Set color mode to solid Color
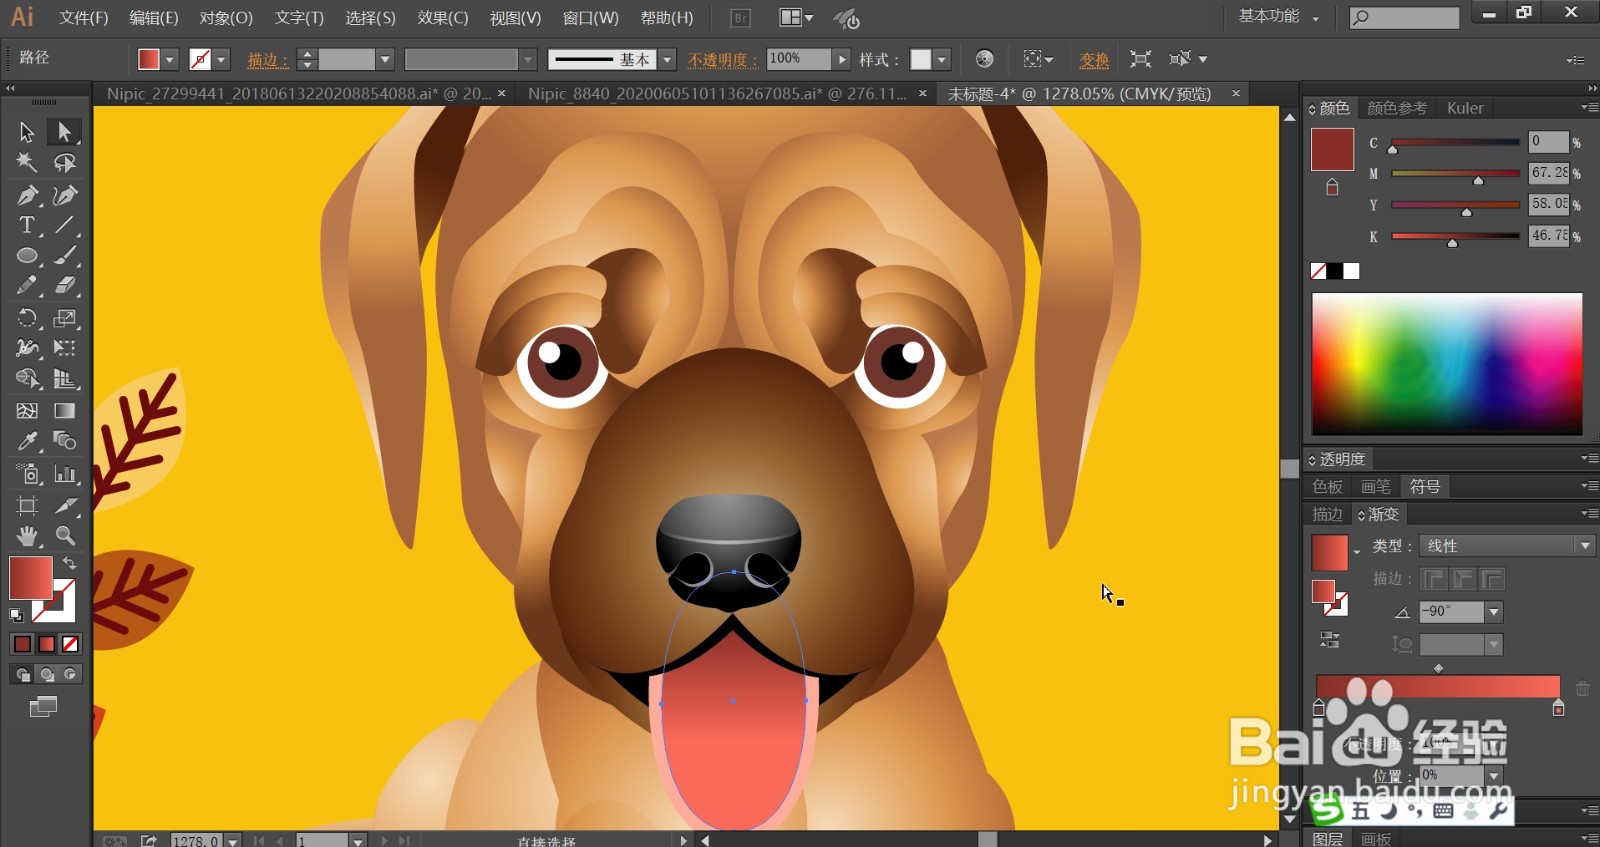This screenshot has width=1600, height=847. tap(22, 644)
